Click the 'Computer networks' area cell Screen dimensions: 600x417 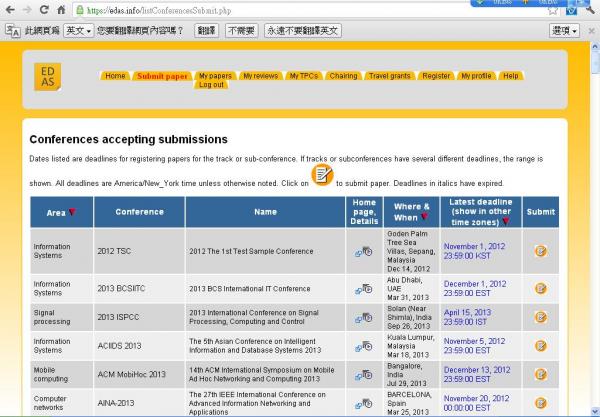pos(62,403)
